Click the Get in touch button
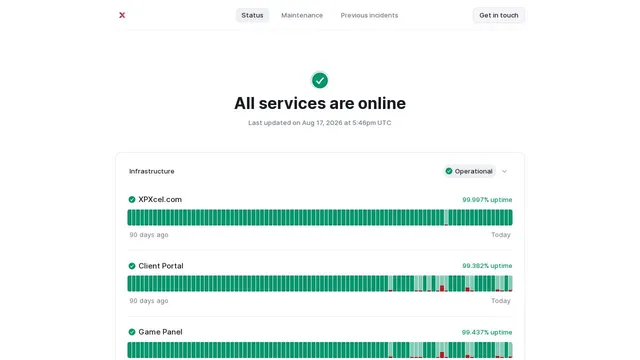 click(499, 15)
